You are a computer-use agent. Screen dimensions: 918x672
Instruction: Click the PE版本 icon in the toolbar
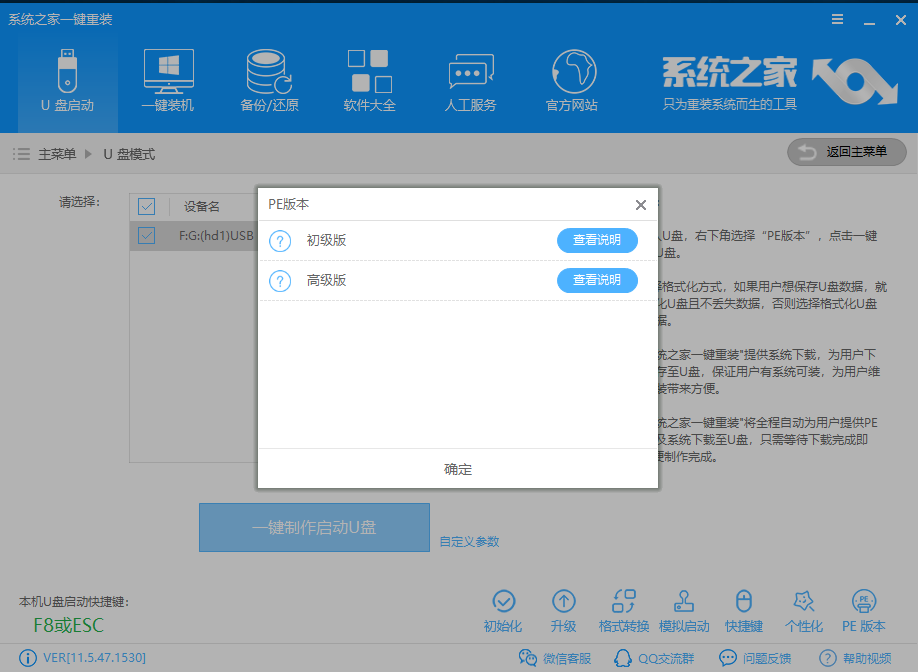(x=862, y=608)
